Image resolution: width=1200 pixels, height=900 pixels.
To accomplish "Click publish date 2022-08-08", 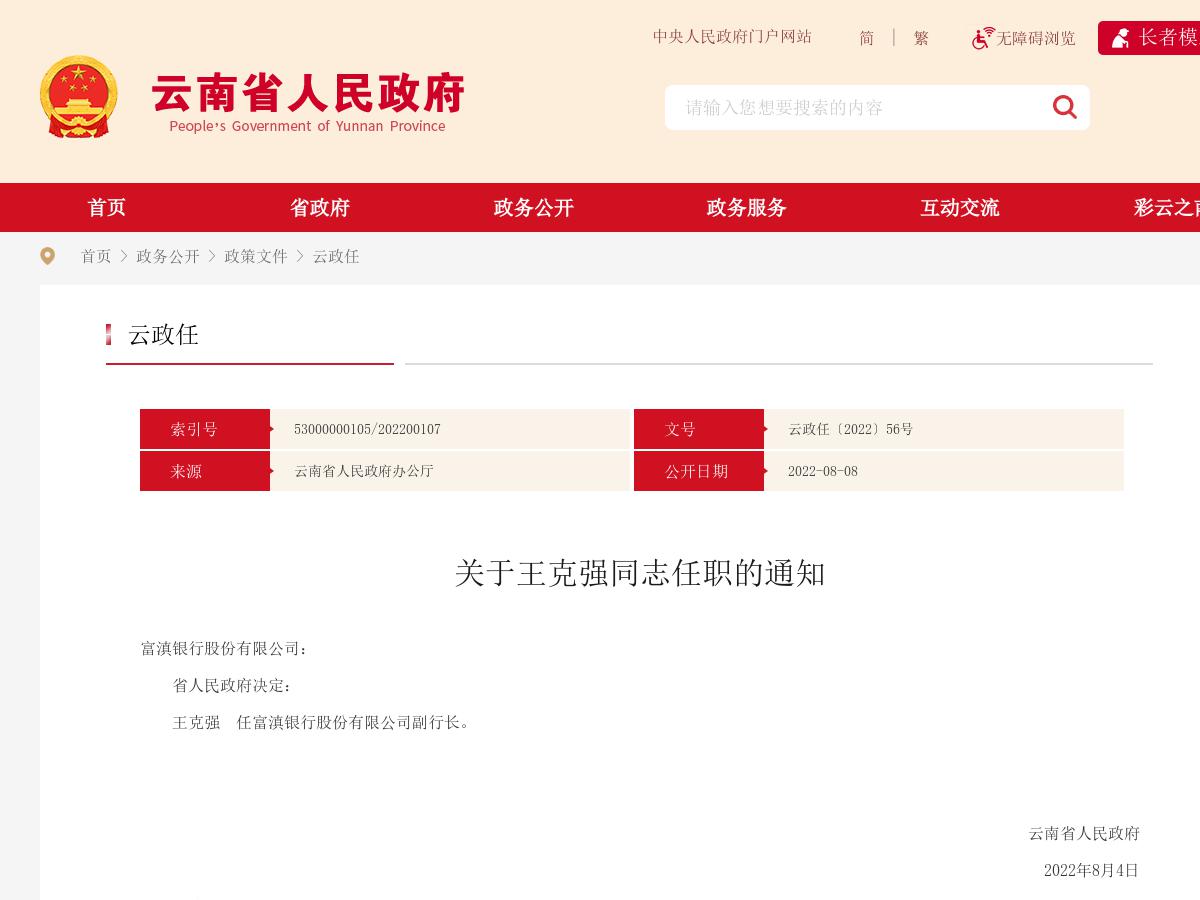I will (x=823, y=471).
